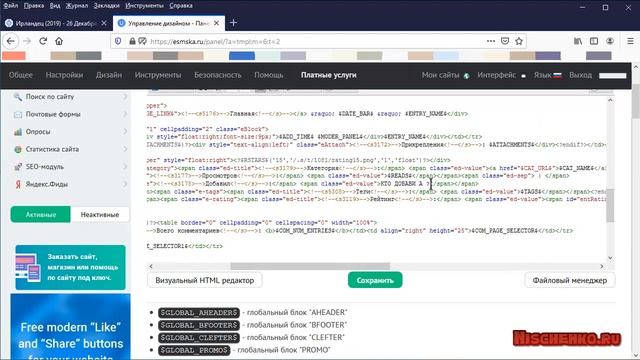
Task: Go back with the browser back arrow
Action: pos(11,41)
